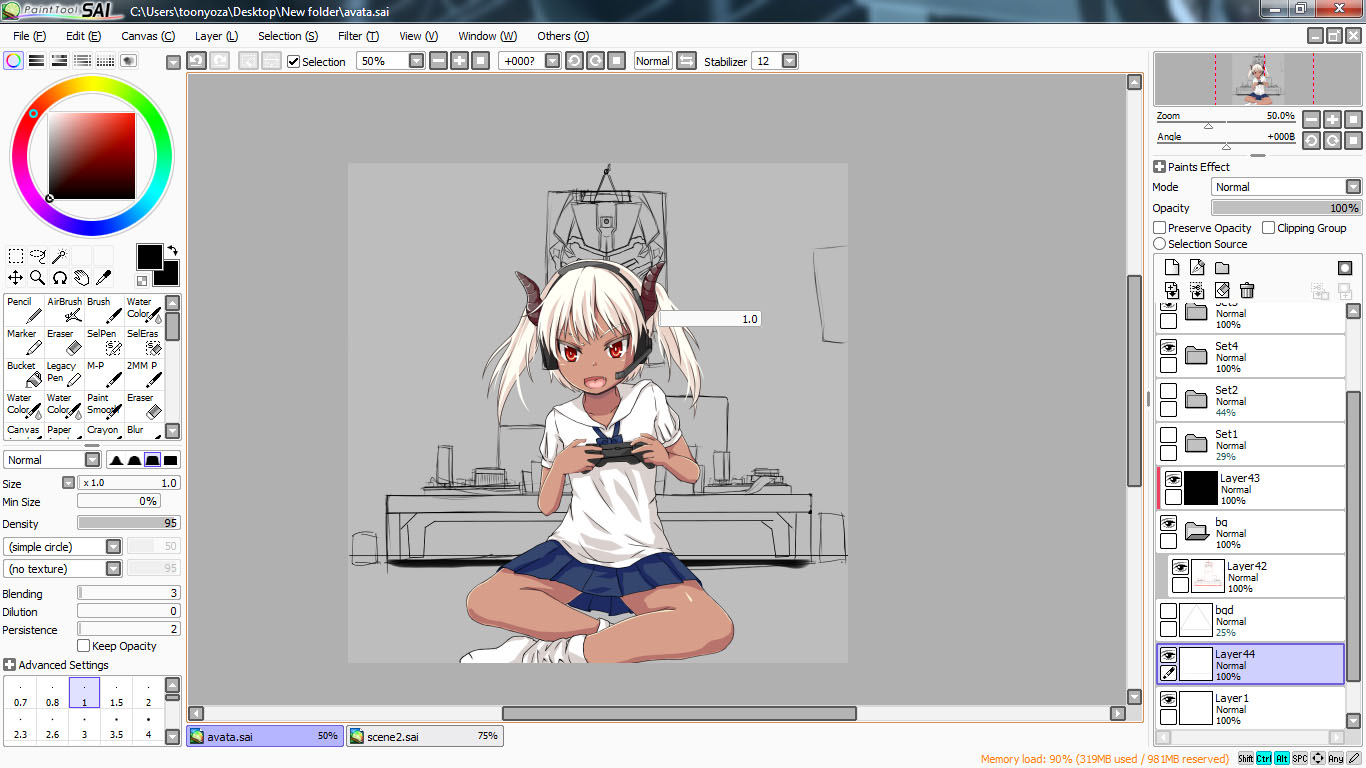Select the Pencil brush tool
The image size is (1366, 768).
click(24, 310)
